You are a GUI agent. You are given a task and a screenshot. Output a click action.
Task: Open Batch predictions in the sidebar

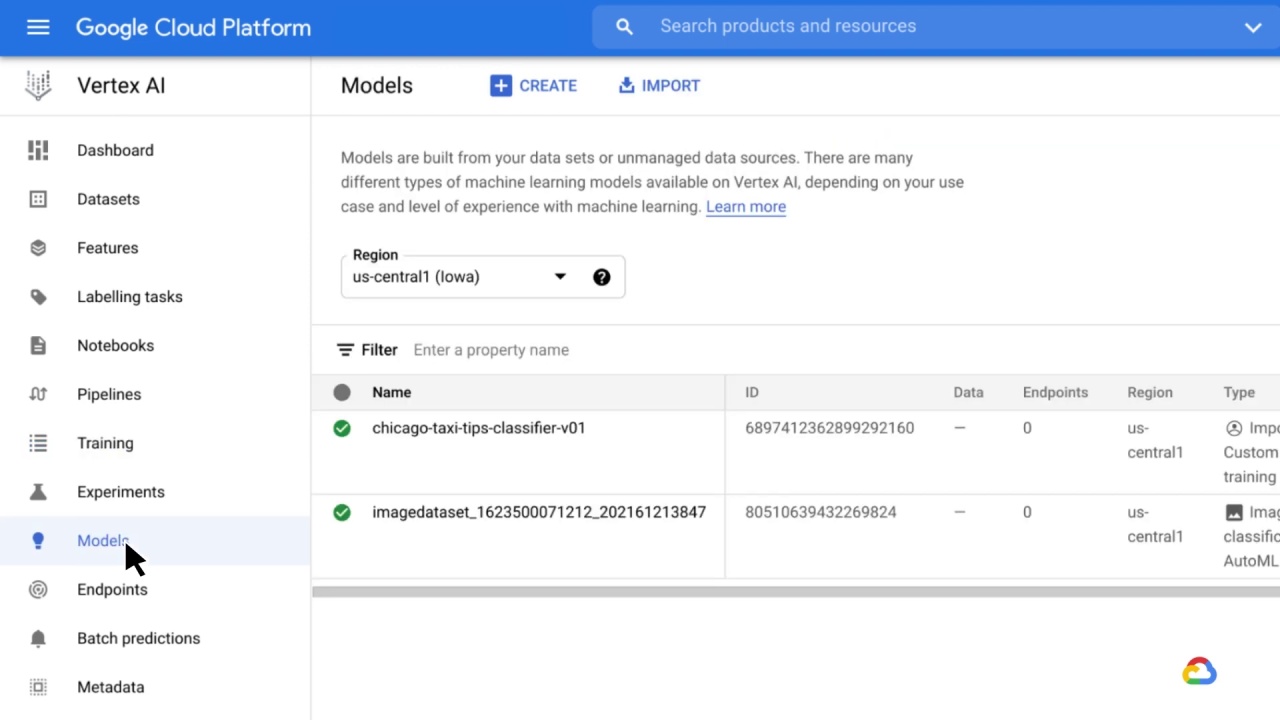point(138,638)
